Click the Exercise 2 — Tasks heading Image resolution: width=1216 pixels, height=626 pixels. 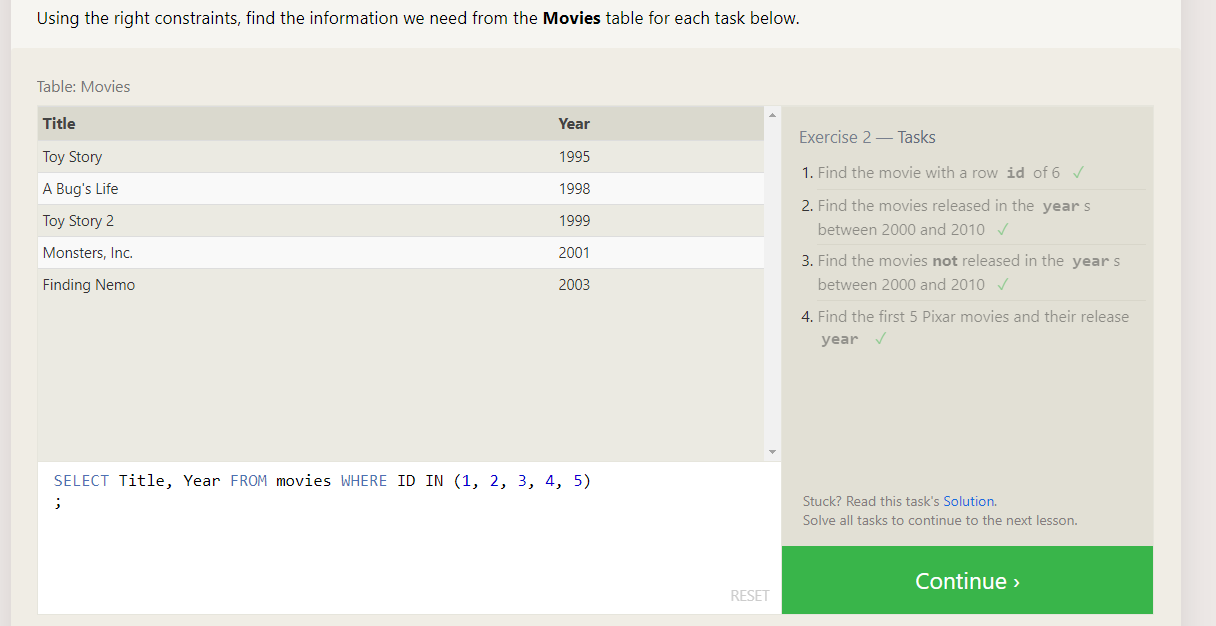point(867,137)
